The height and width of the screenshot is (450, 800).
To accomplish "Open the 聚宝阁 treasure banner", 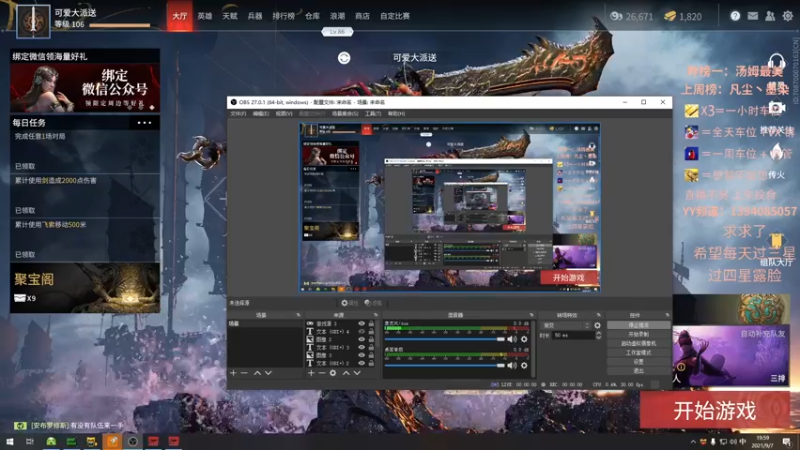I will [x=85, y=288].
